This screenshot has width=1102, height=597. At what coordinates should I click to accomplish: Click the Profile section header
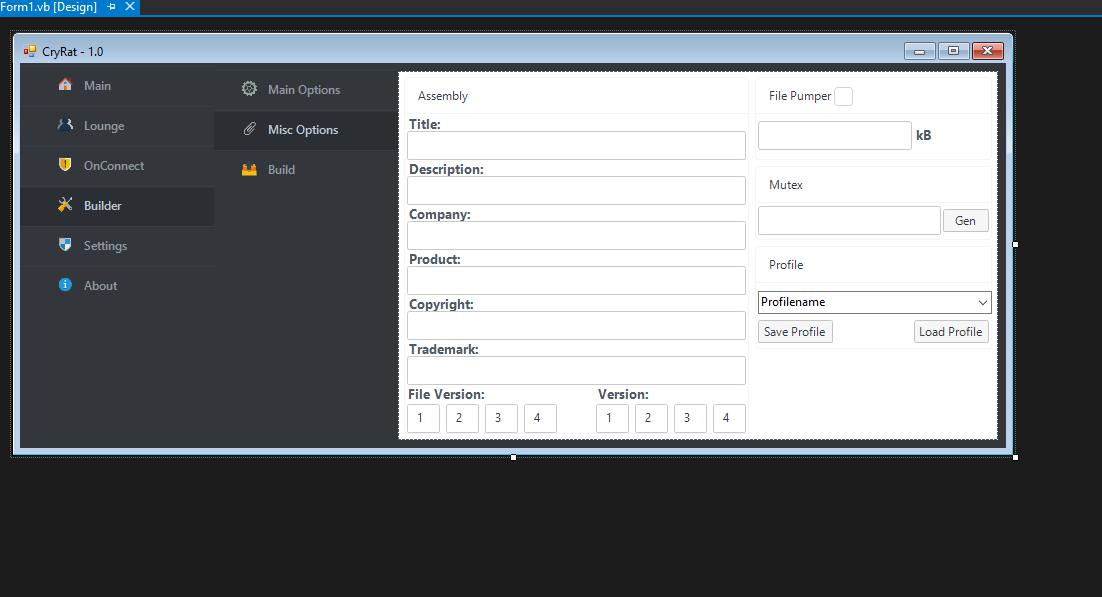(x=786, y=265)
